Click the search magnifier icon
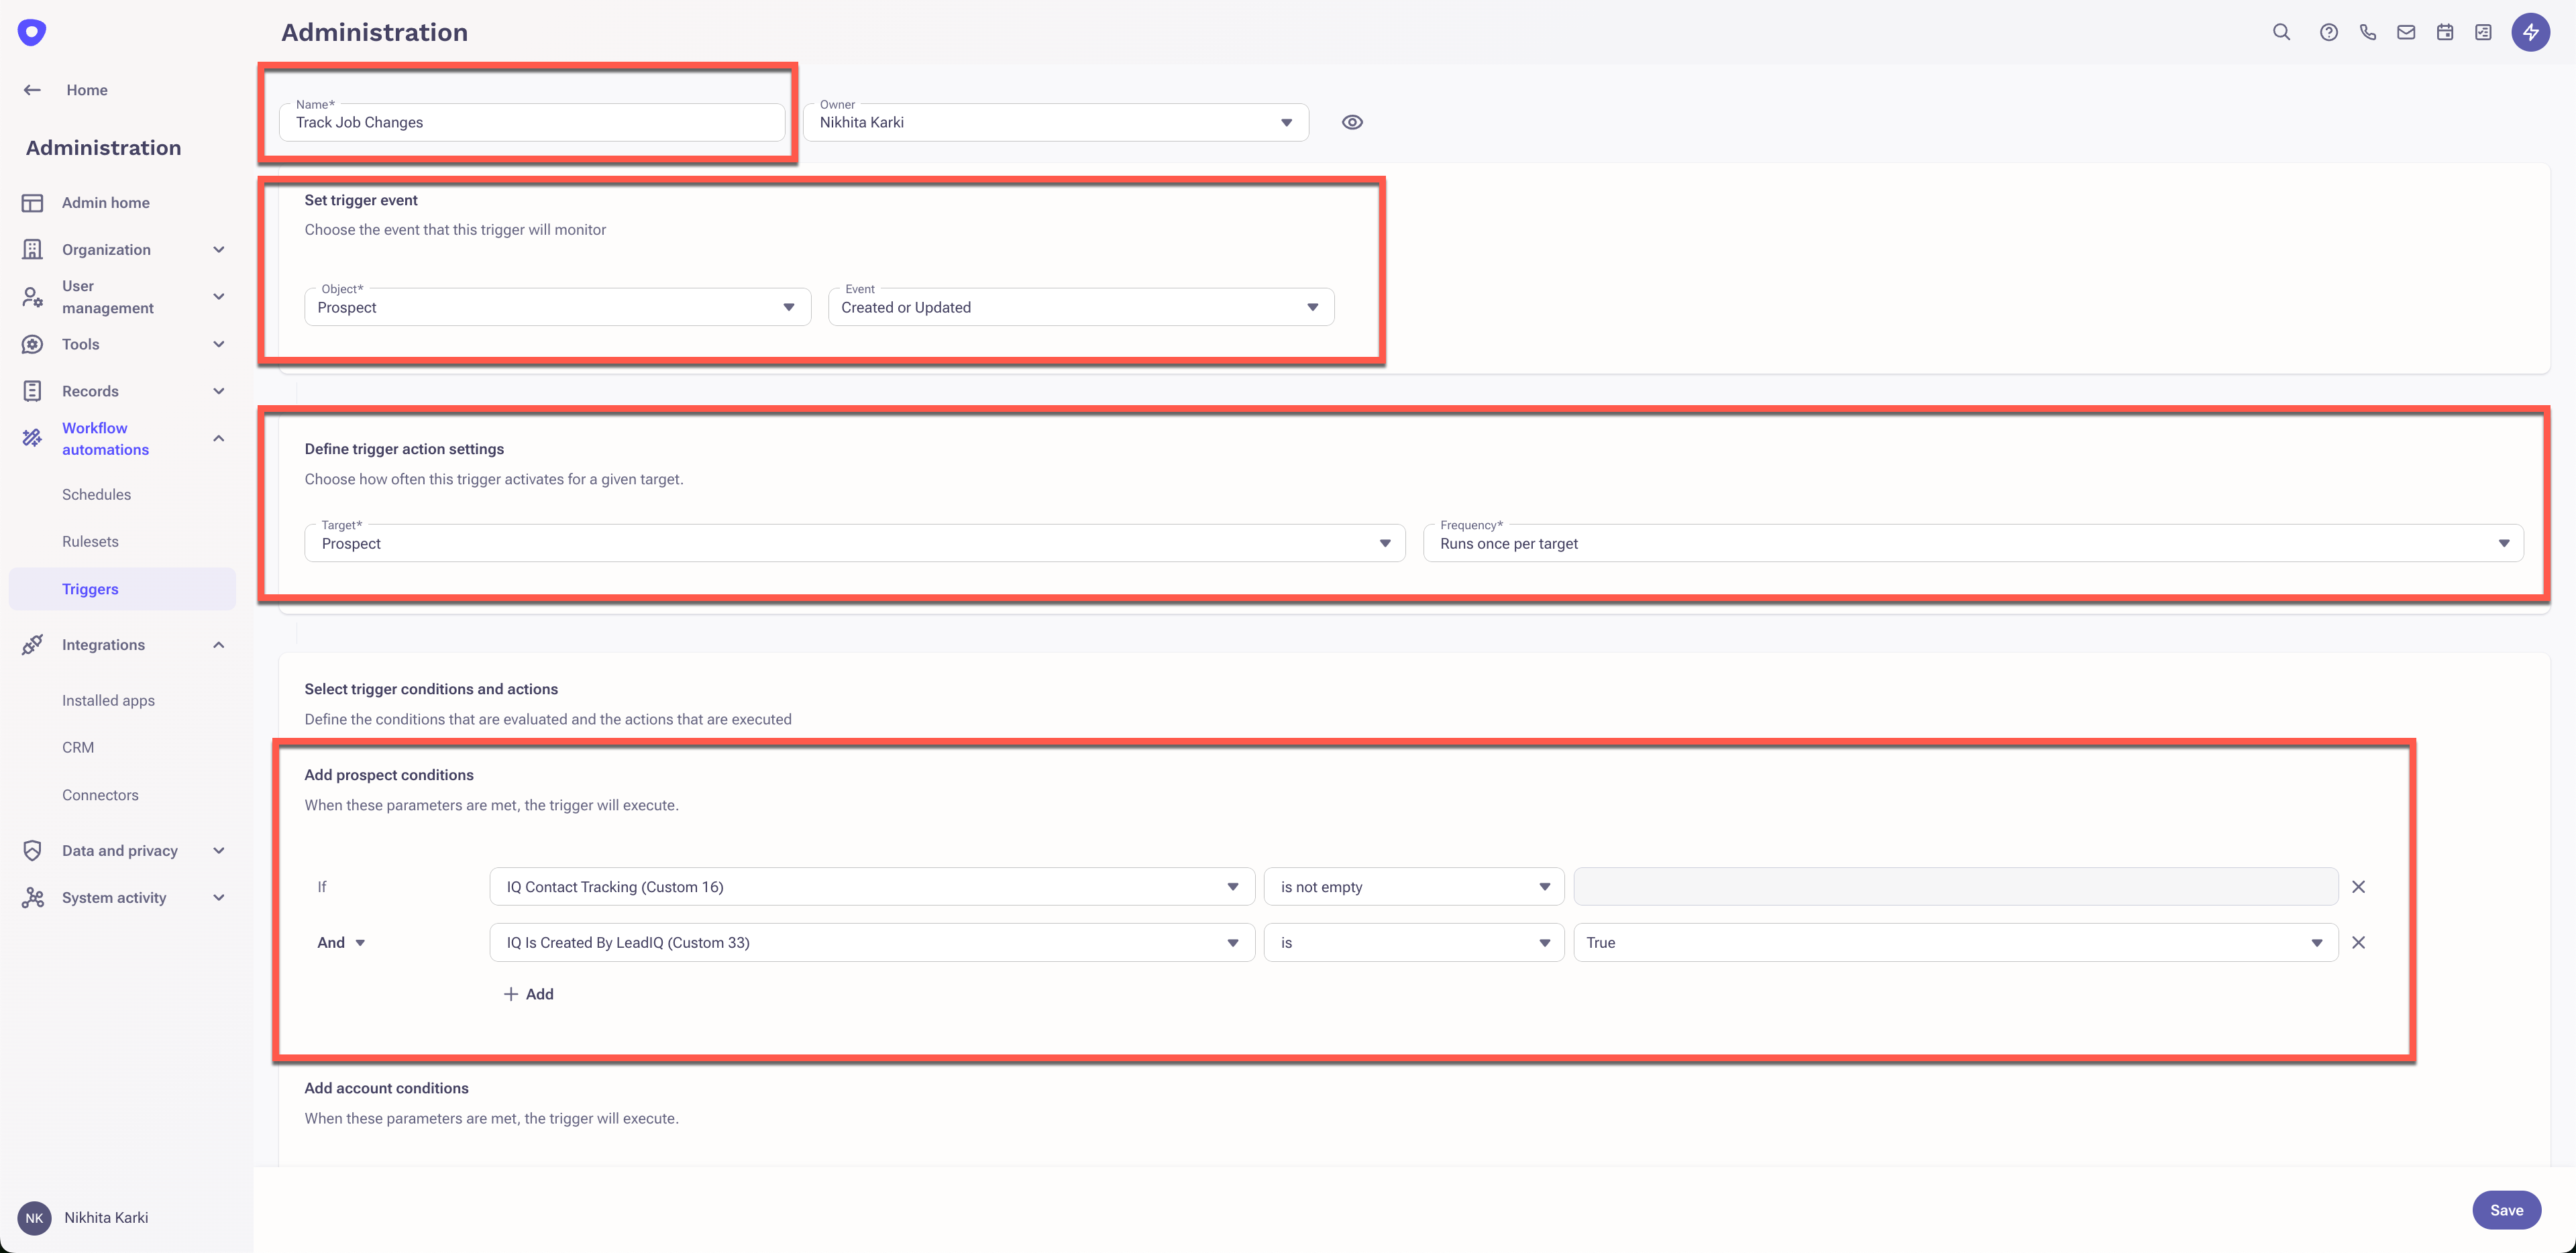 2281,32
